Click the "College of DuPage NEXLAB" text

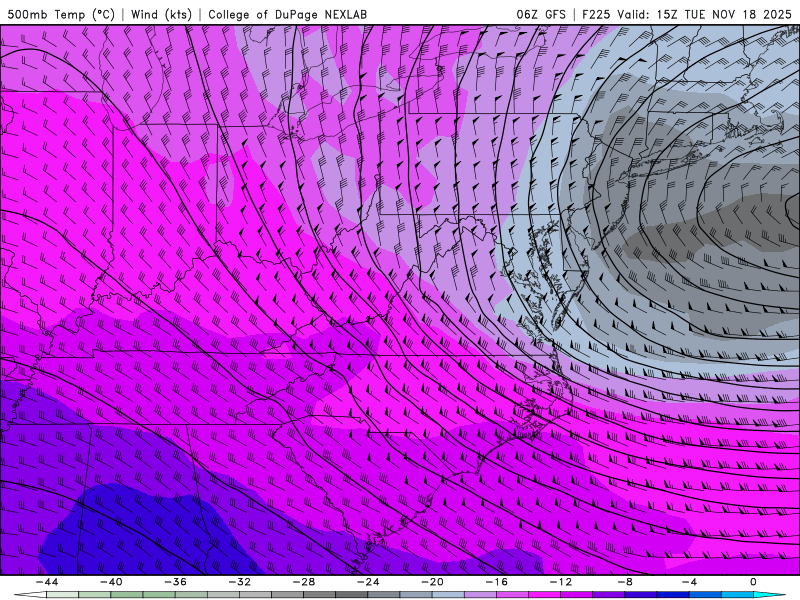pyautogui.click(x=287, y=14)
